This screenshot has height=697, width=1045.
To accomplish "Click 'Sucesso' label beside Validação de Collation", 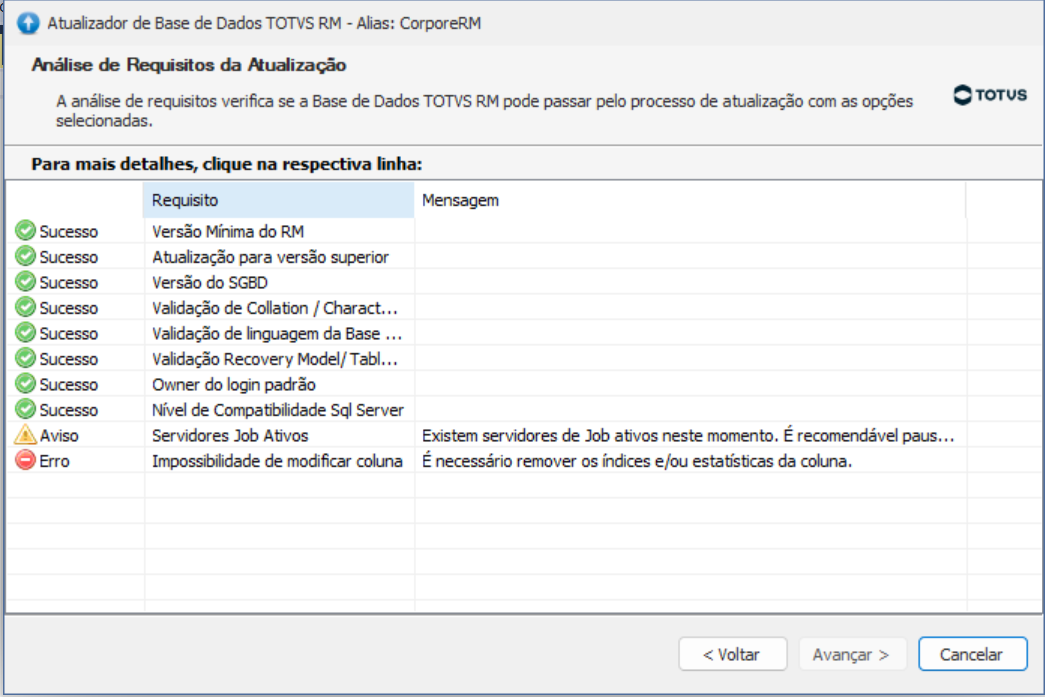I will pyautogui.click(x=69, y=308).
